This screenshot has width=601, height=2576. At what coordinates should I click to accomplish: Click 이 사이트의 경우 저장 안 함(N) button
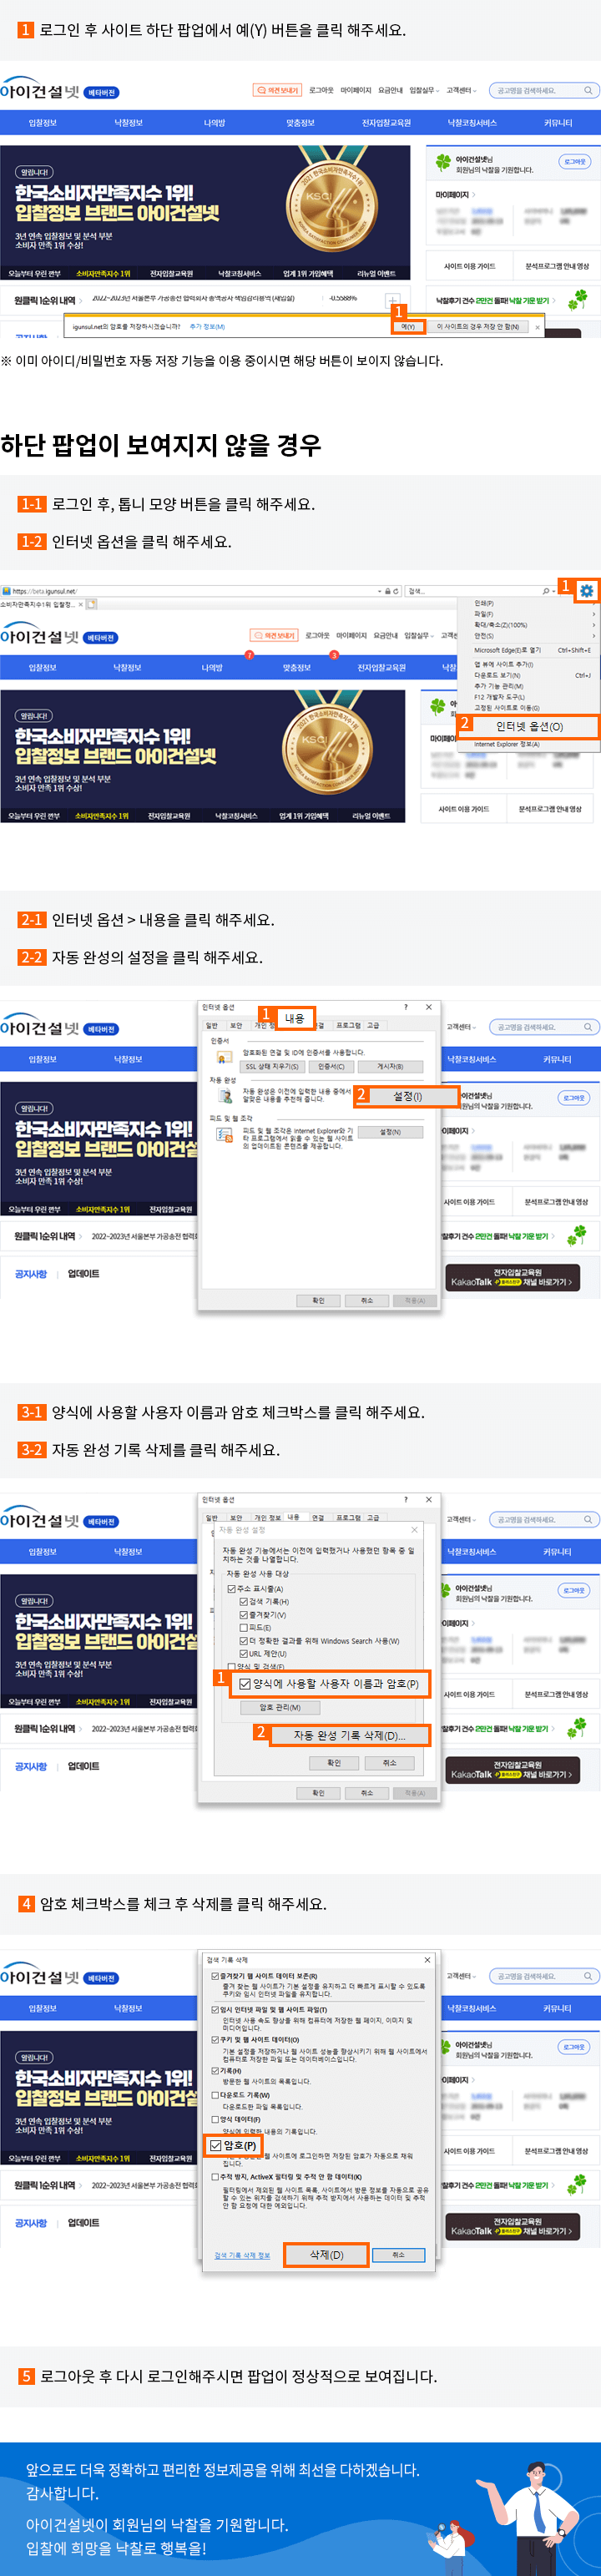[478, 327]
